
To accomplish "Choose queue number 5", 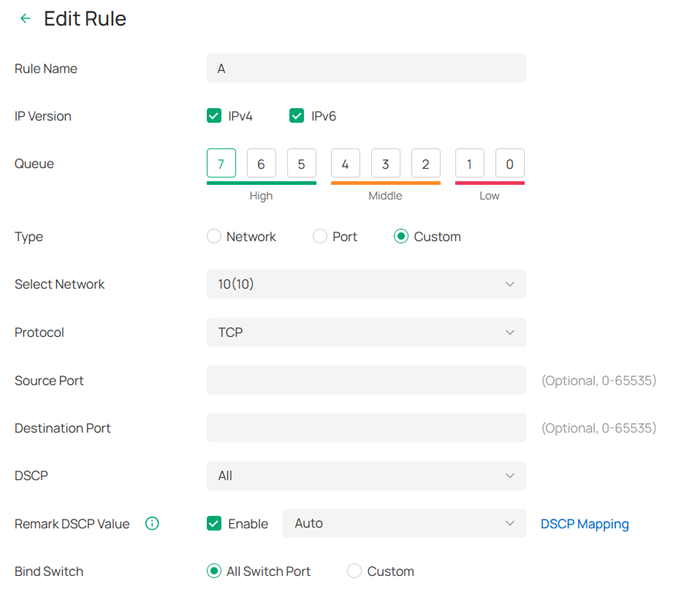I will 301,163.
